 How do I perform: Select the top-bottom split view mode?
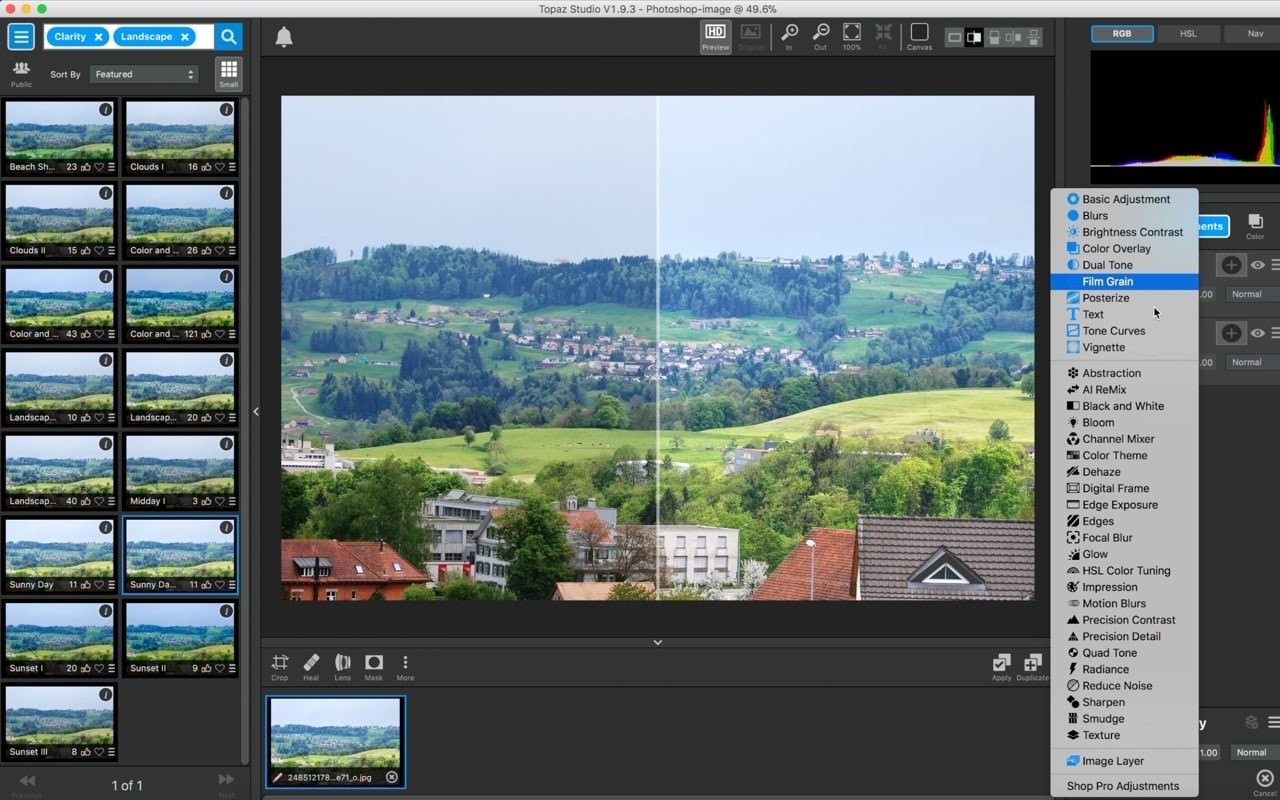pos(993,38)
